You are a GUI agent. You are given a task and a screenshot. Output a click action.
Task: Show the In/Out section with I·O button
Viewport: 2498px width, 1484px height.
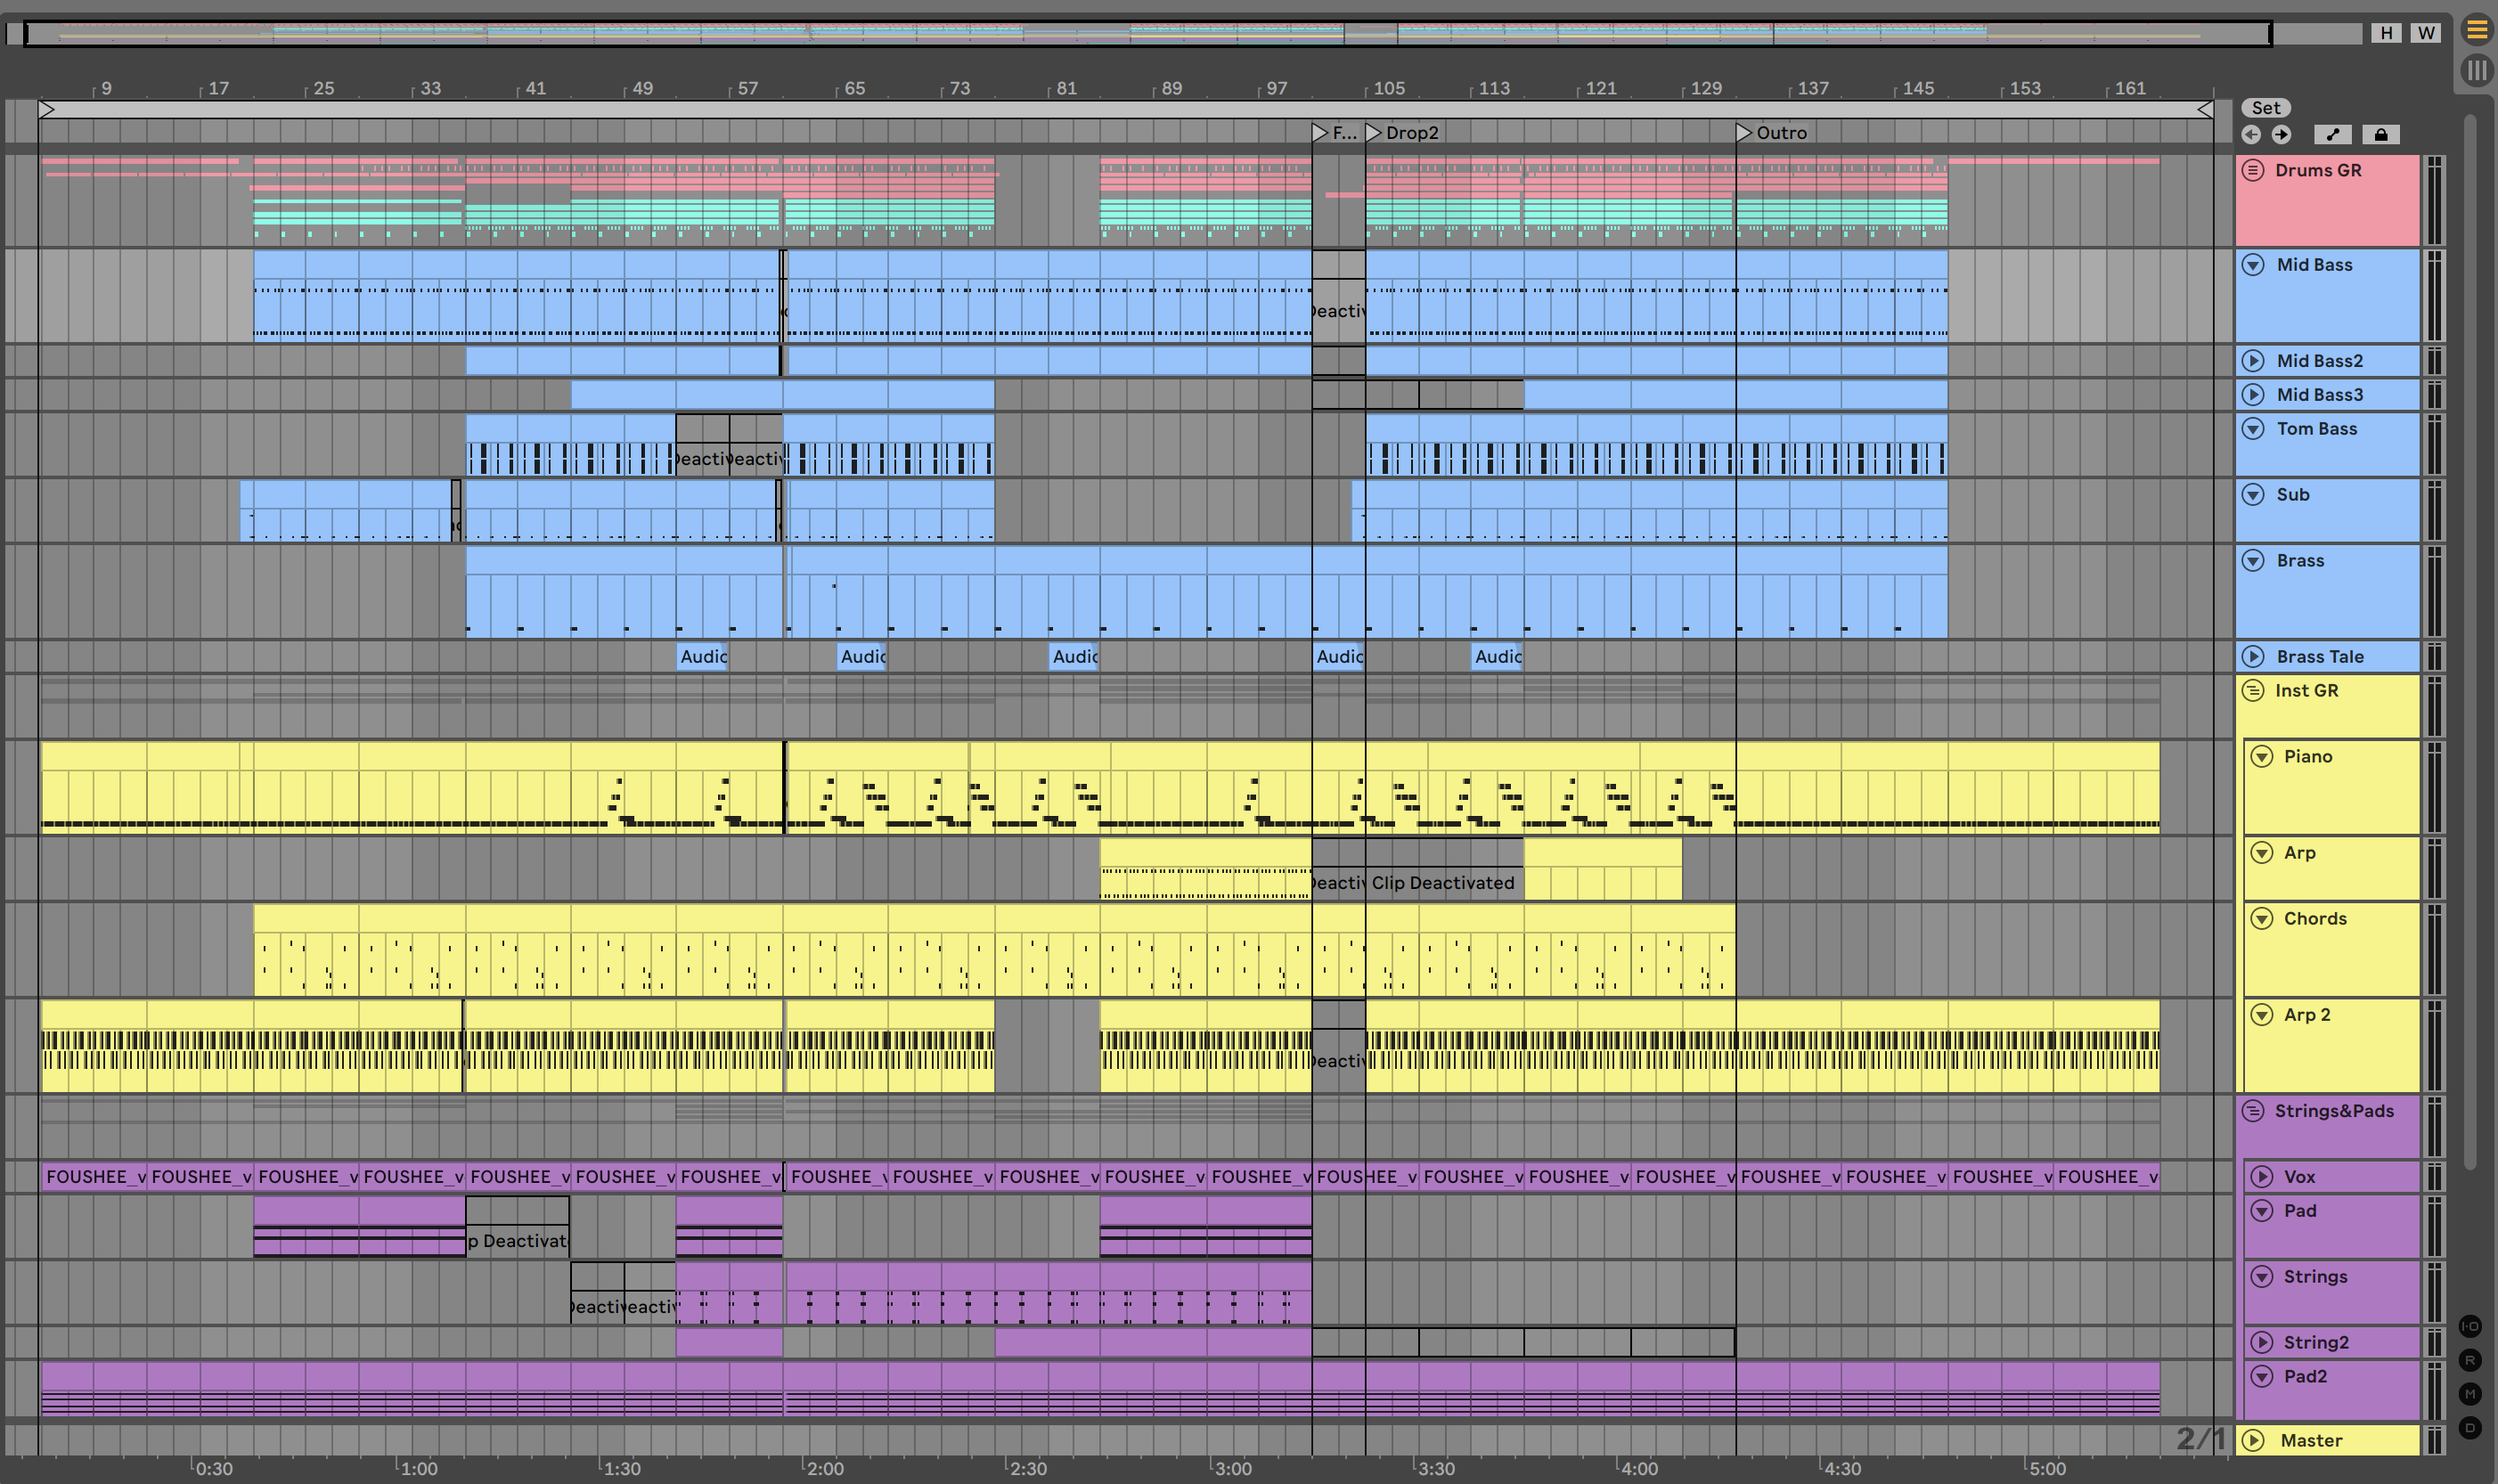coord(2470,1327)
